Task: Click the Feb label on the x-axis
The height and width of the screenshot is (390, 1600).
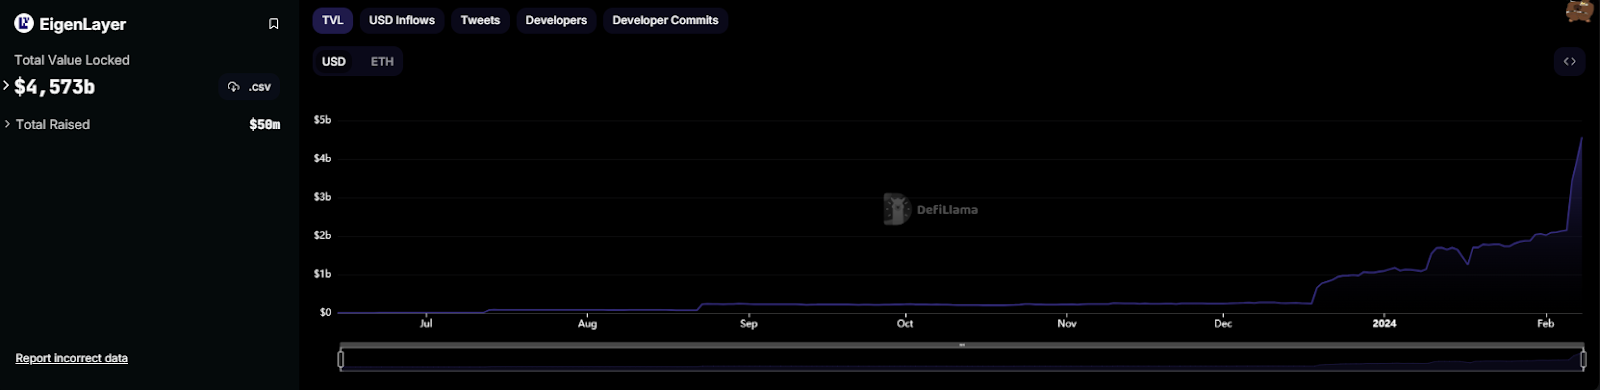Action: (x=1545, y=323)
